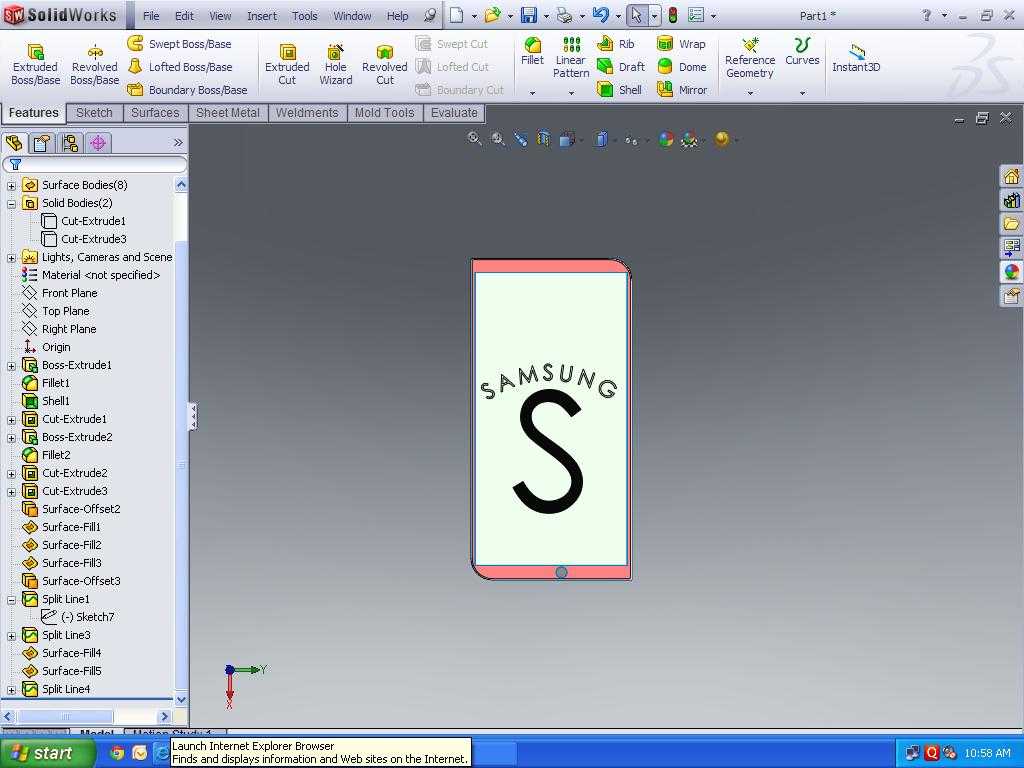
Task: Click Edit Appearance color sphere icon
Action: coord(665,138)
